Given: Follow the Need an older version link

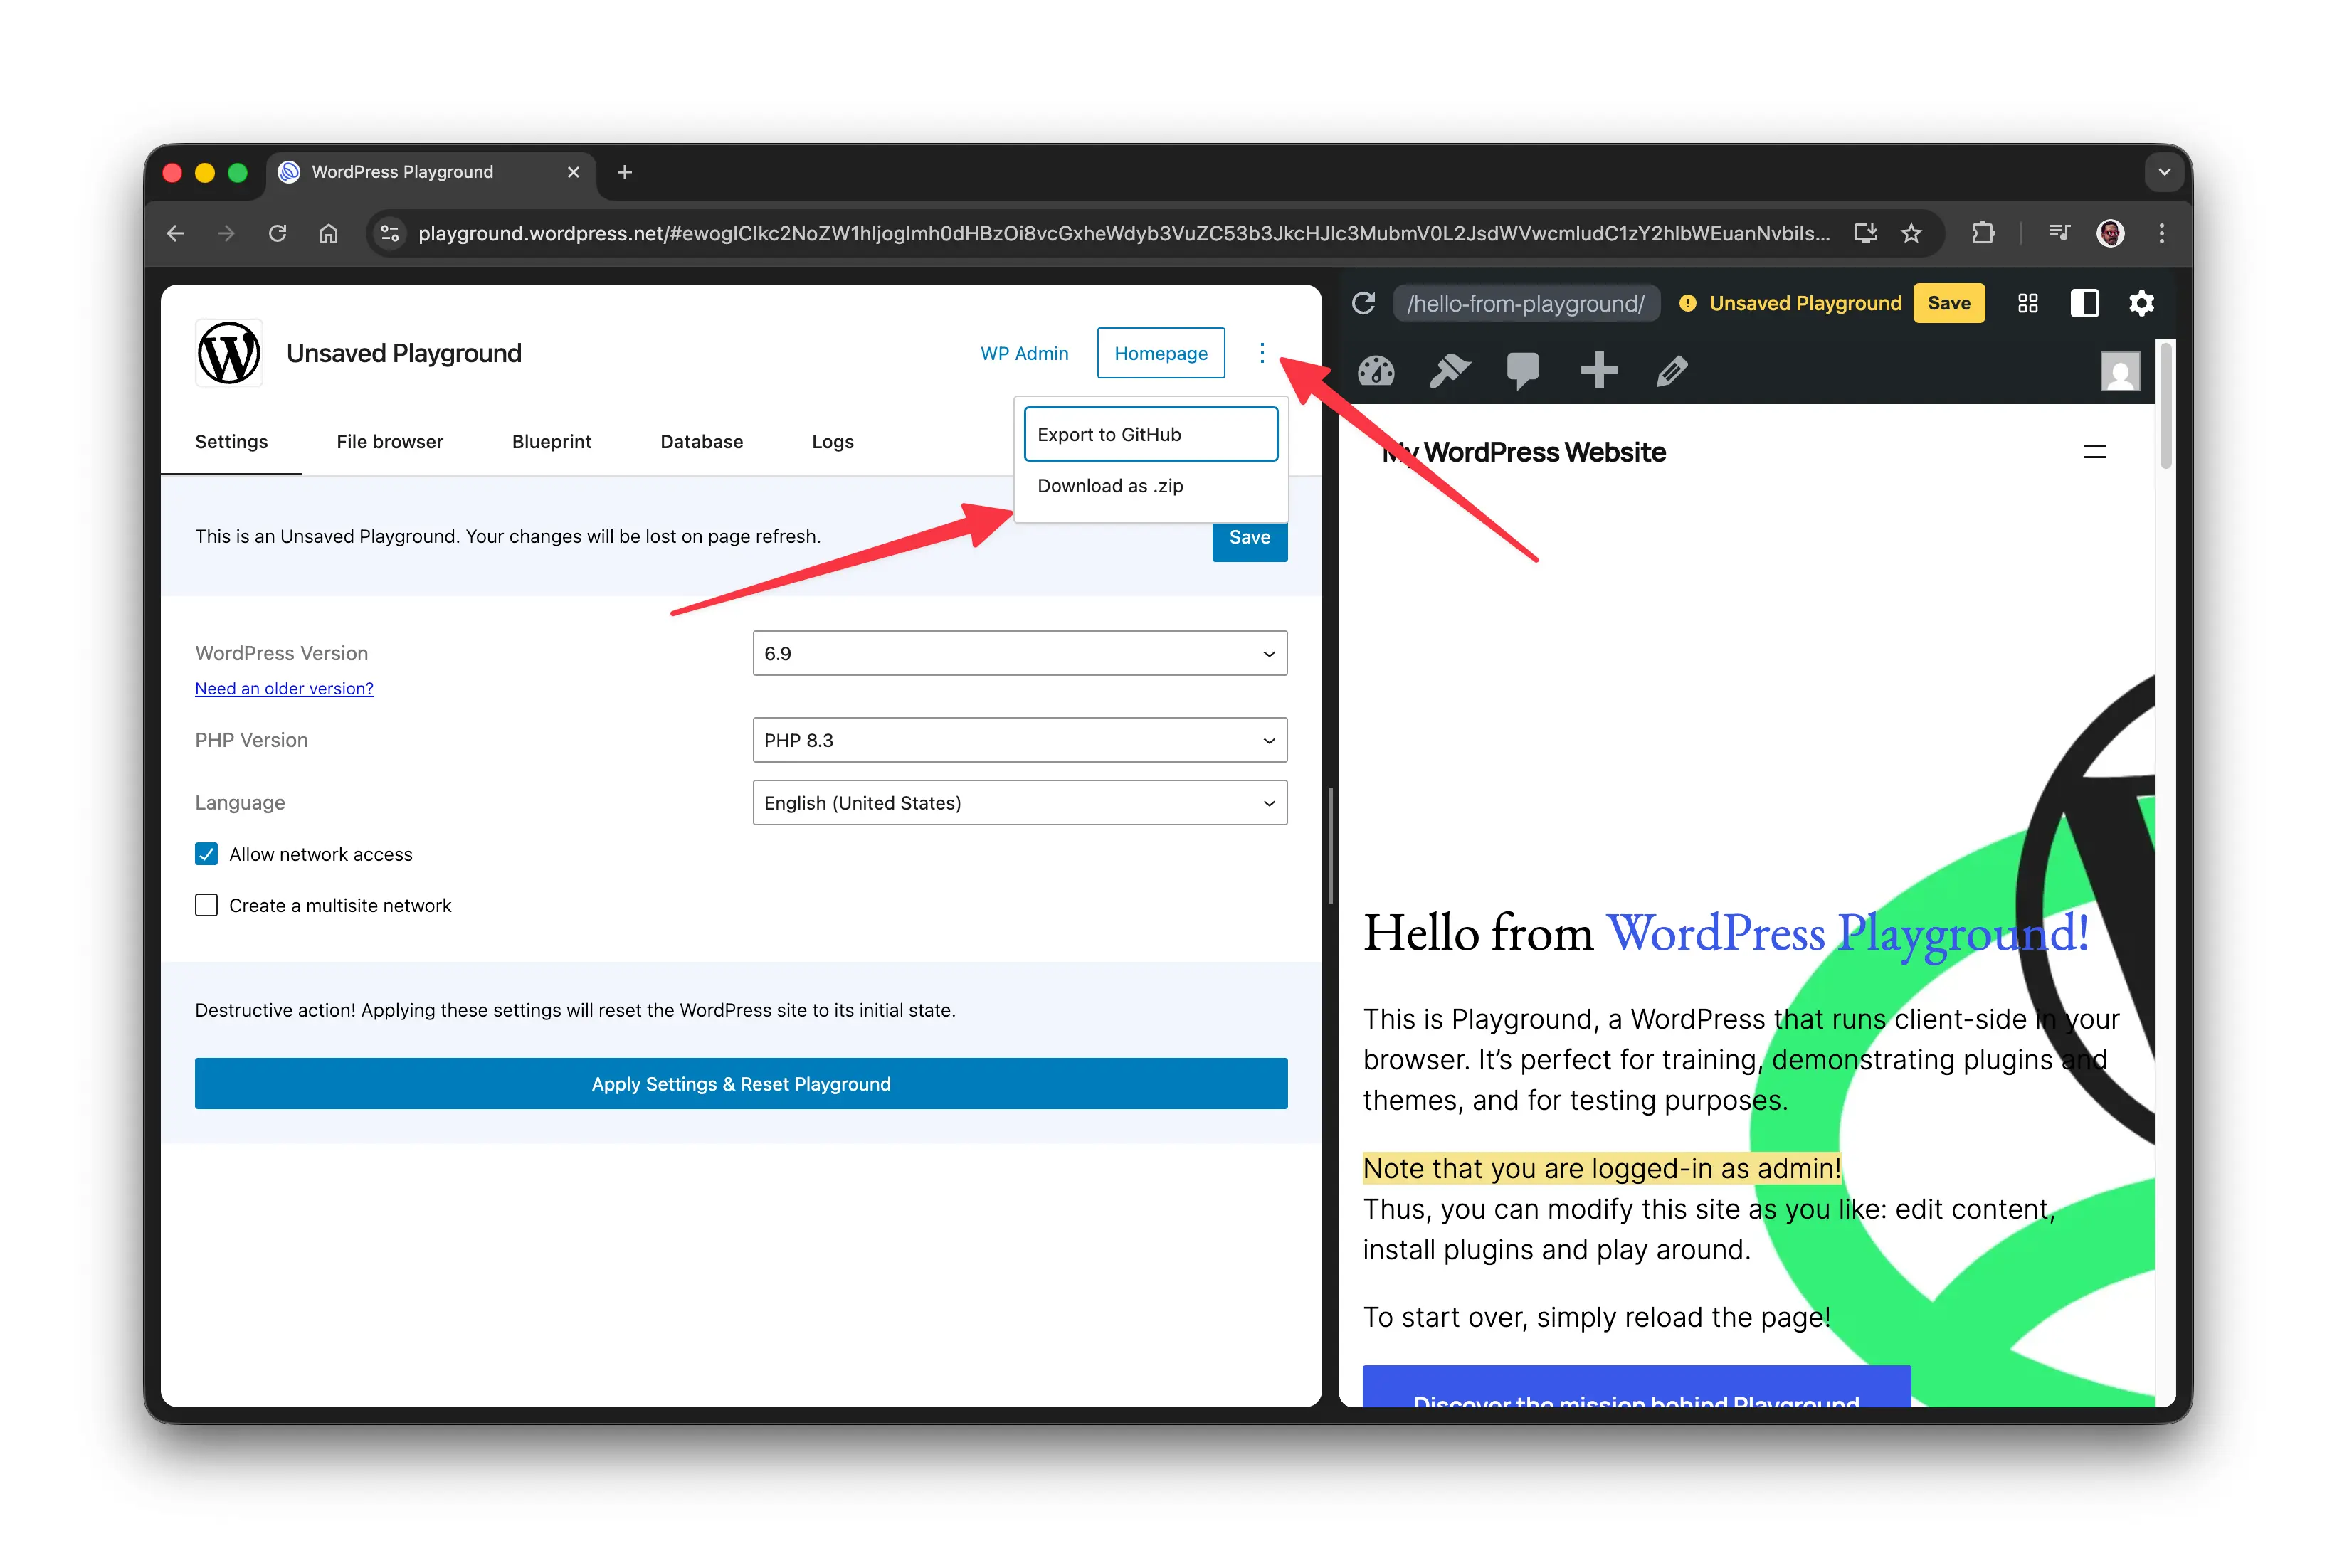Looking at the screenshot, I should [284, 689].
